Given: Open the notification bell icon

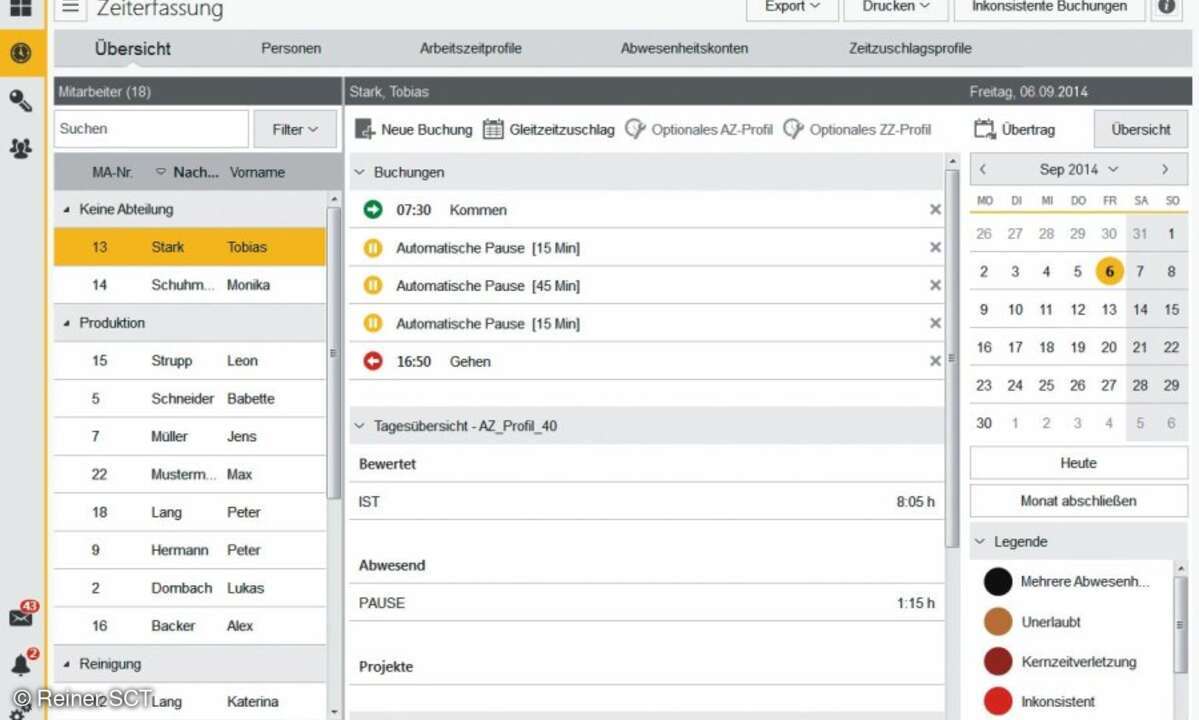Looking at the screenshot, I should point(21,665).
